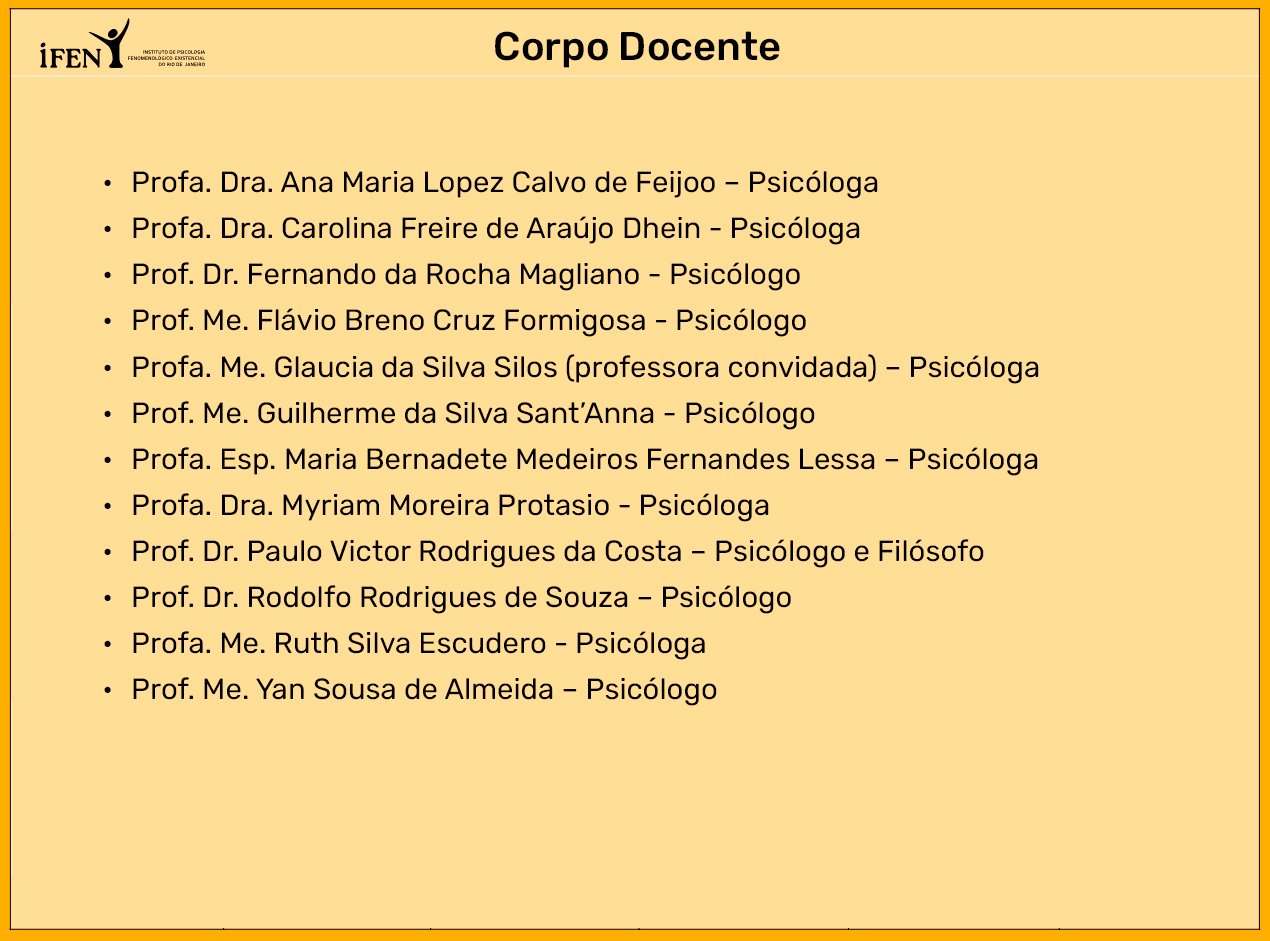Click the Corpo Docente slide title

click(x=636, y=47)
